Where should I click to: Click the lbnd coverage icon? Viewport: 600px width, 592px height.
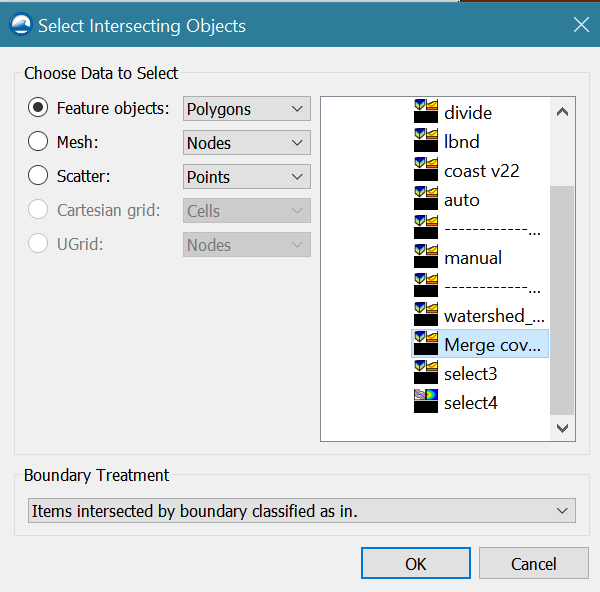426,142
